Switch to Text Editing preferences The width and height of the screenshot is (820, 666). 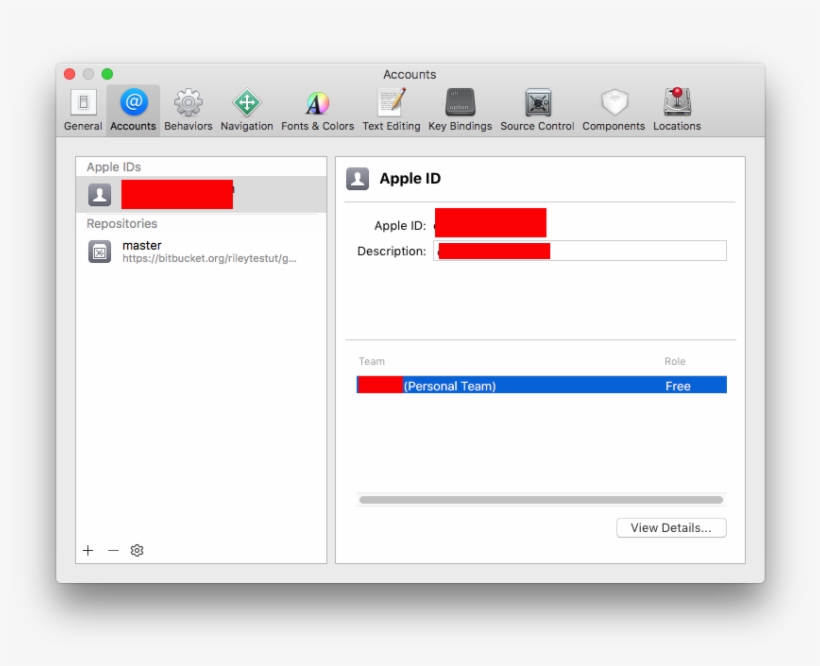pyautogui.click(x=391, y=110)
